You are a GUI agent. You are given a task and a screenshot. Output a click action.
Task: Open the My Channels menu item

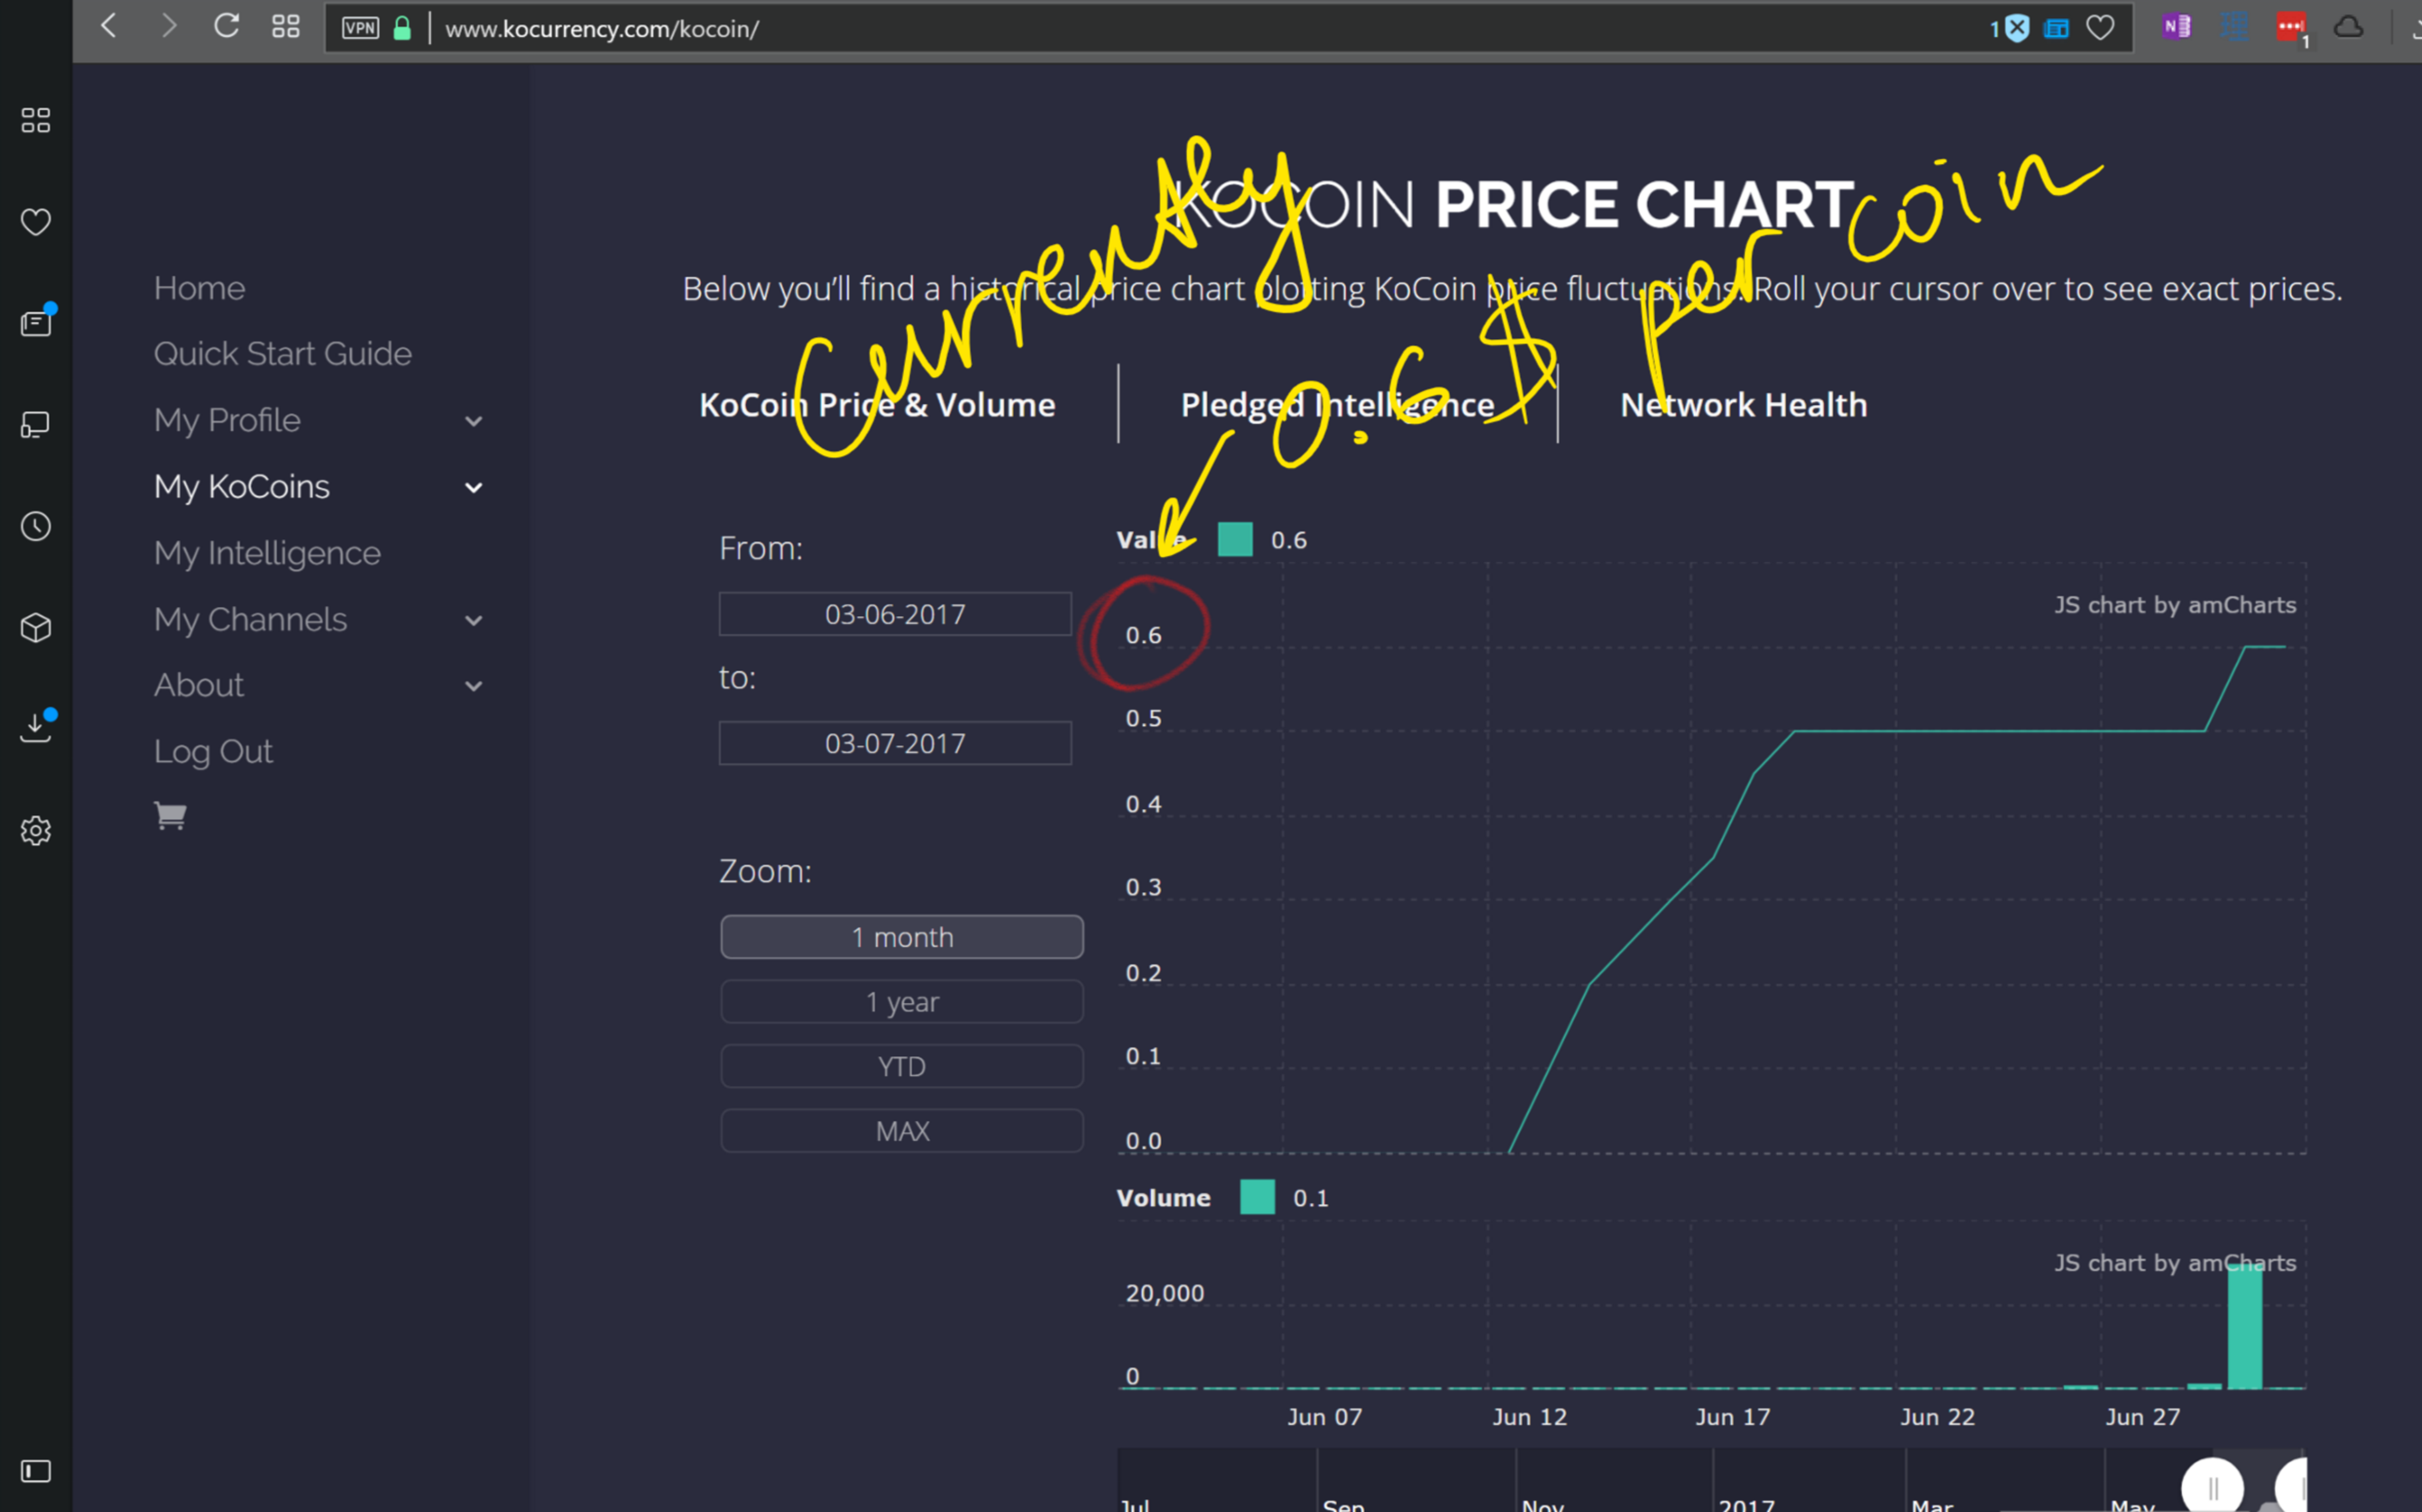[x=250, y=620]
